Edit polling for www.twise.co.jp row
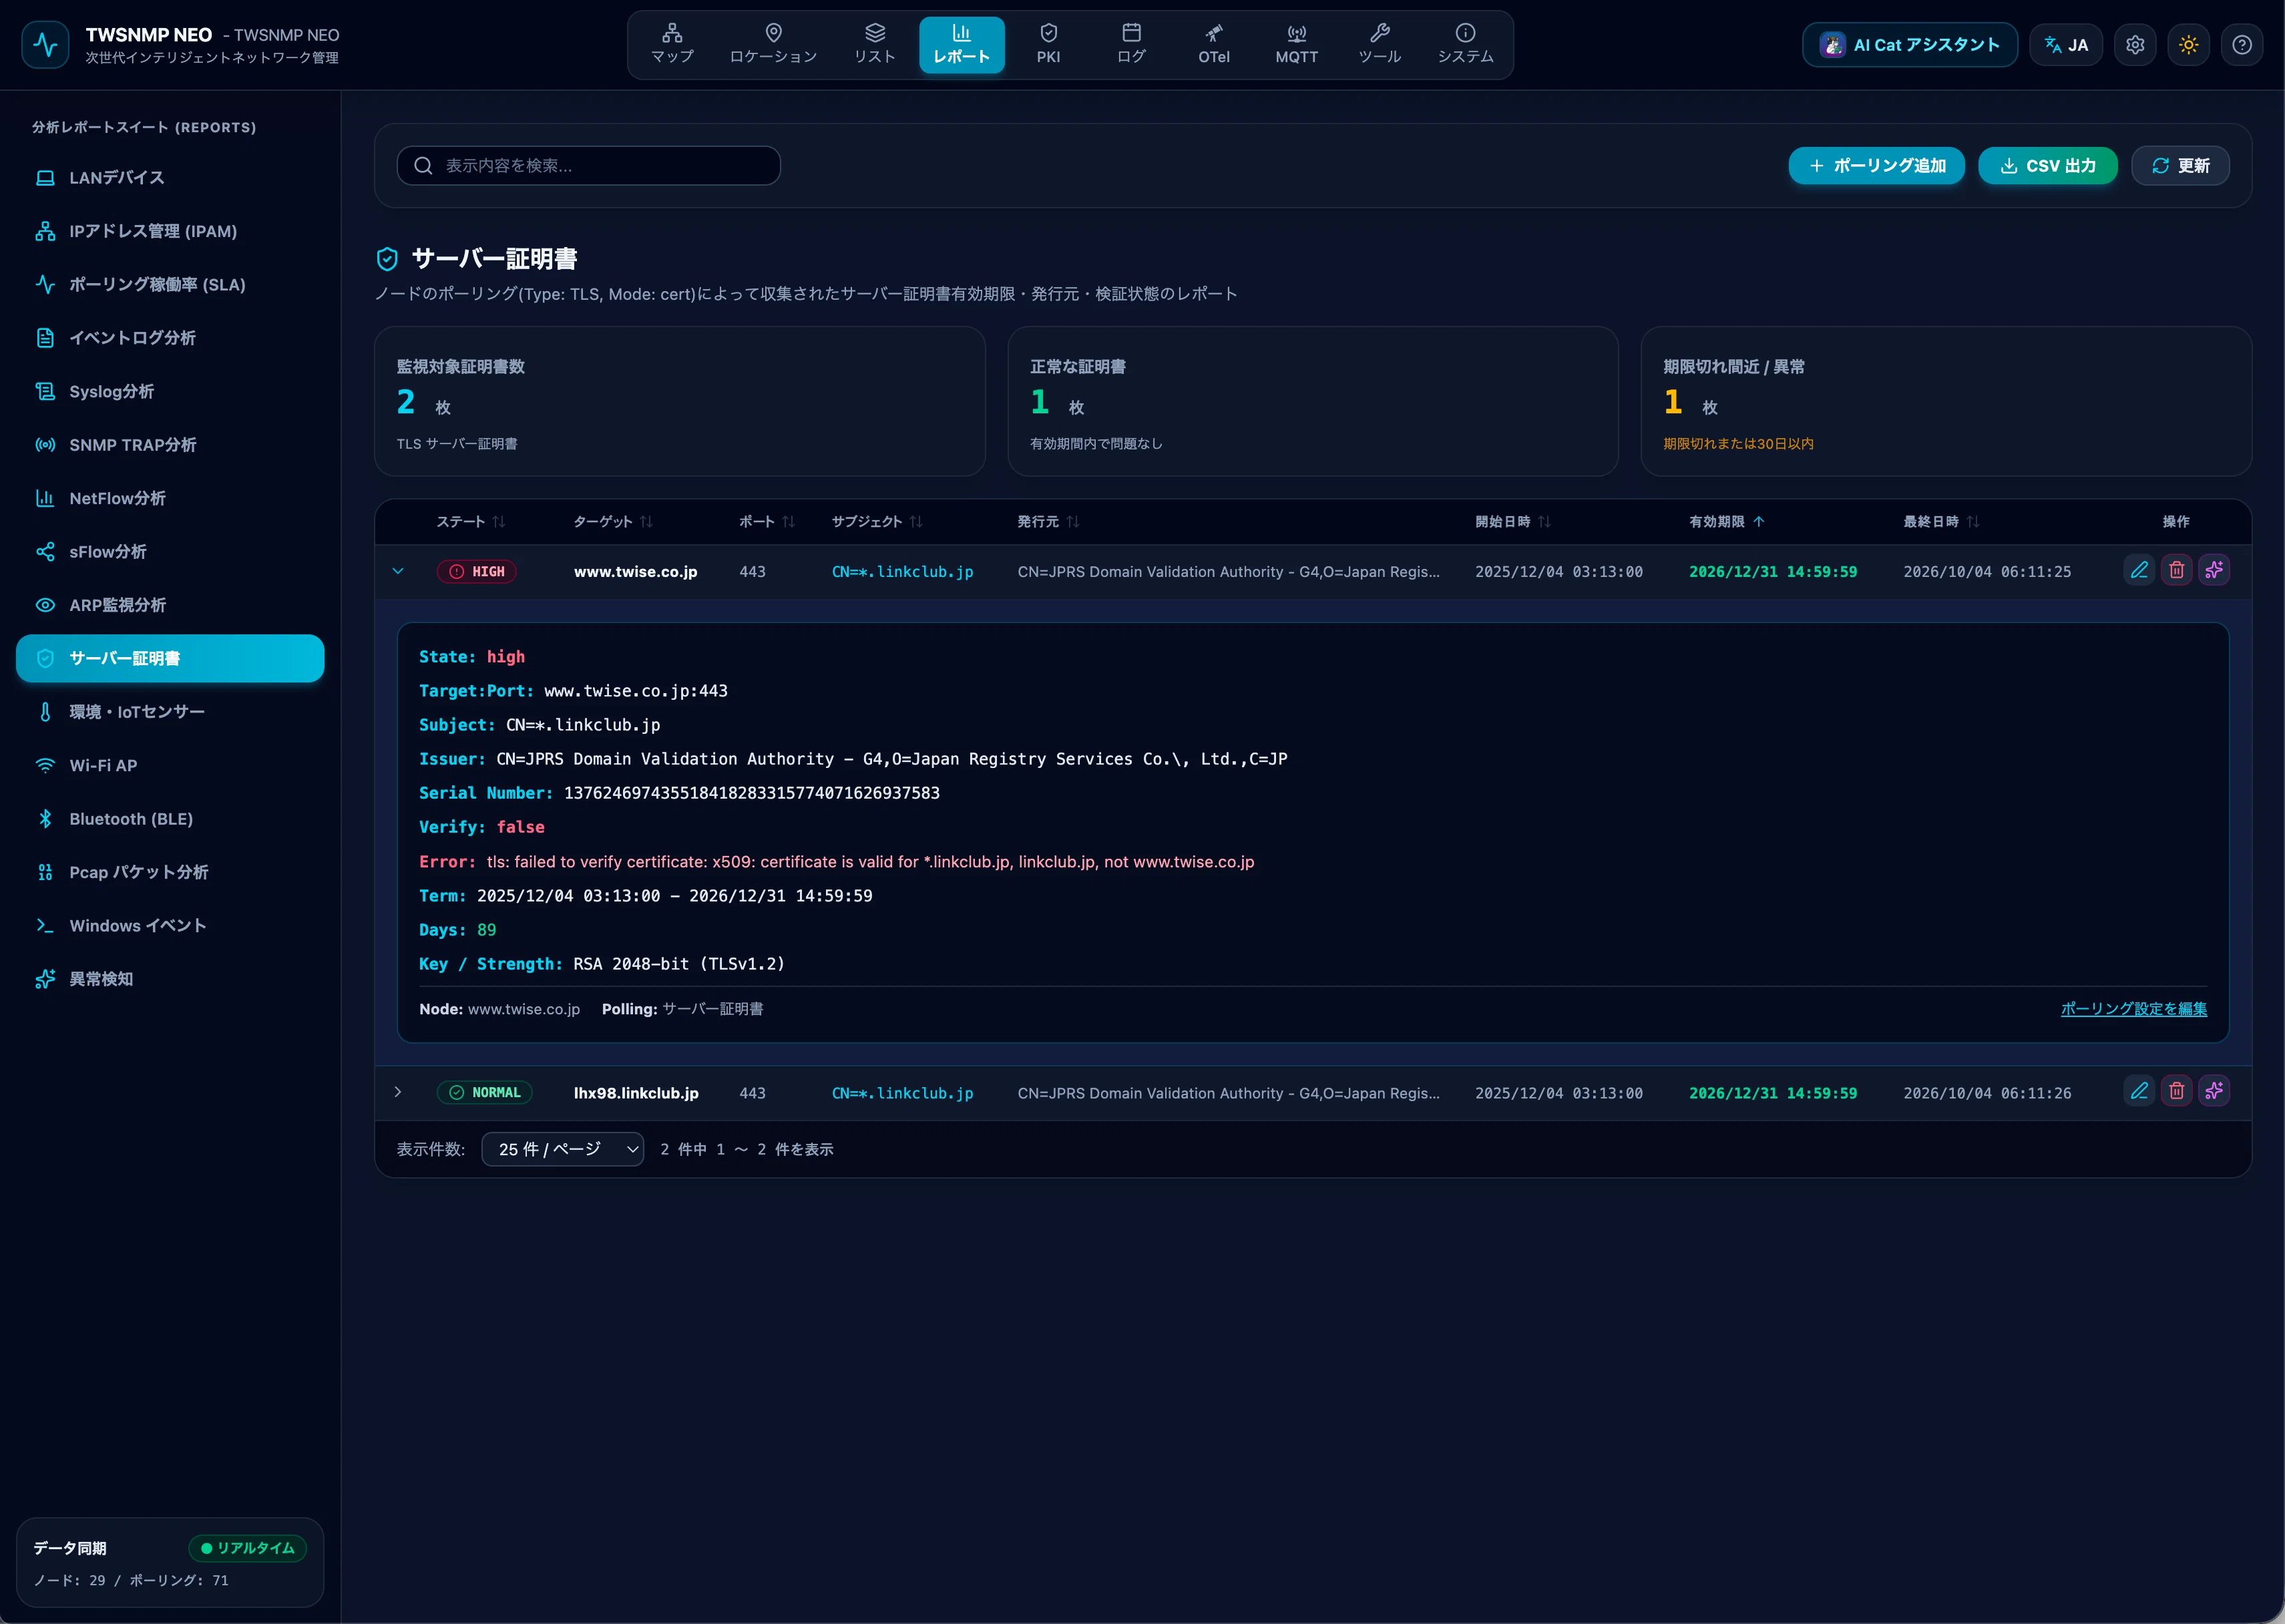 [2139, 570]
